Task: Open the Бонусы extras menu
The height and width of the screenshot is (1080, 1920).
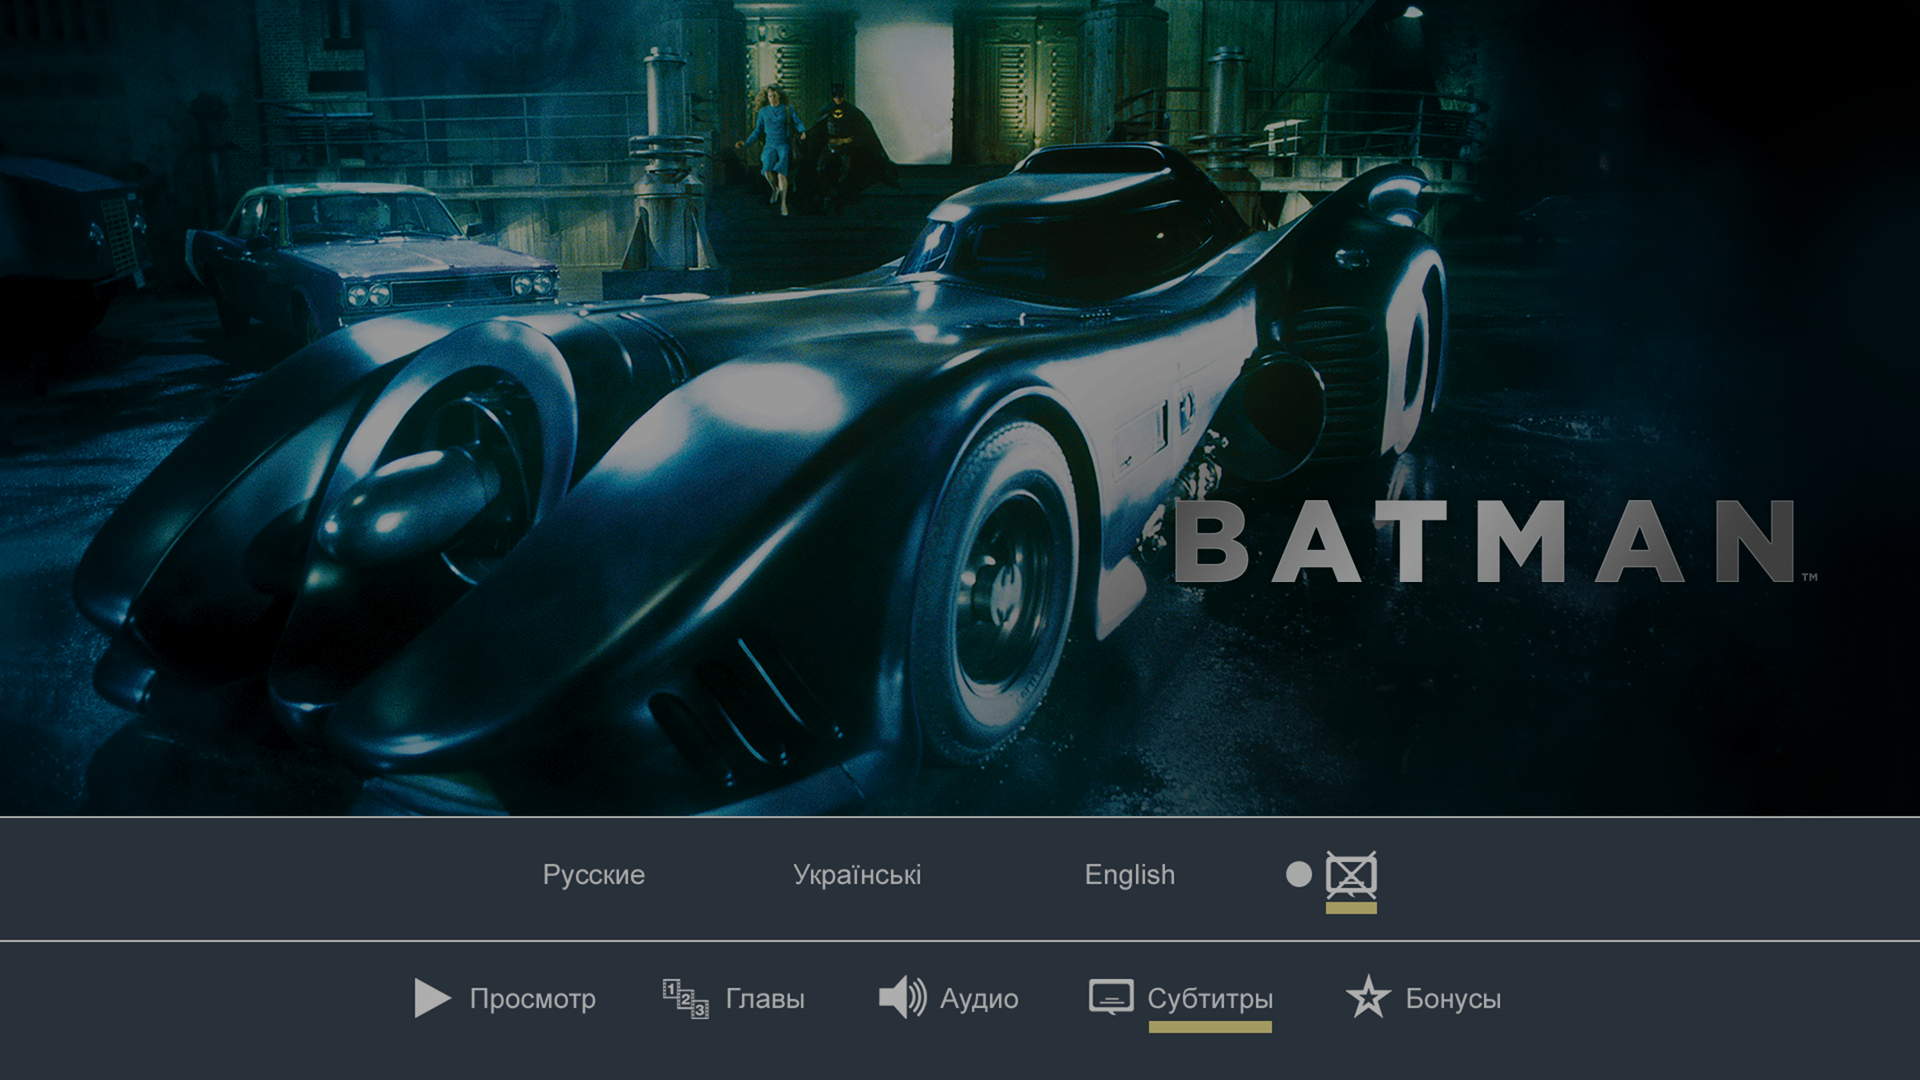Action: pyautogui.click(x=1453, y=998)
